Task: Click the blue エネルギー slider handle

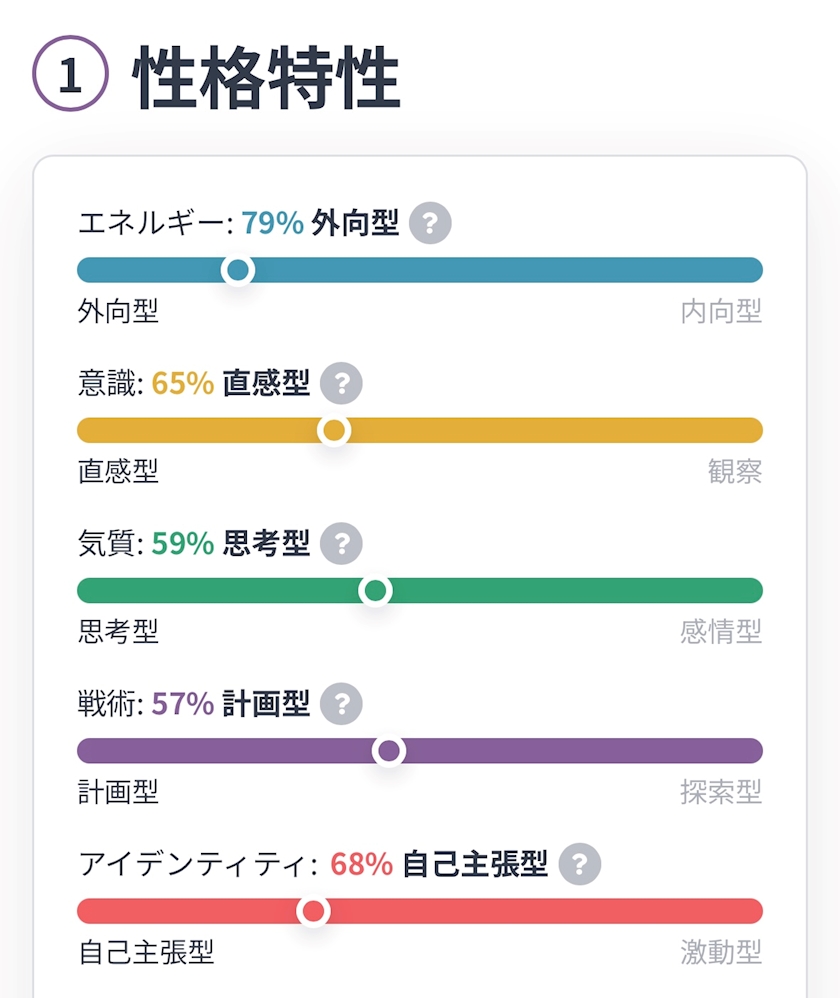Action: (238, 270)
